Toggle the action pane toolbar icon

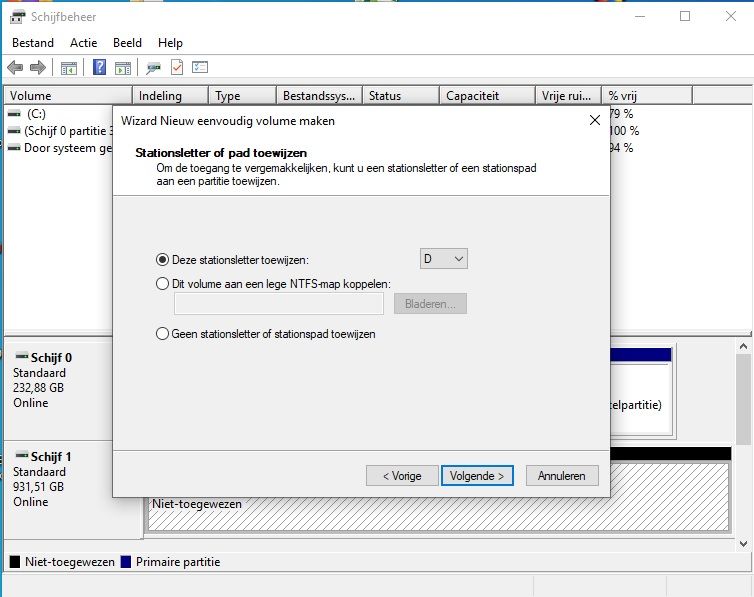tap(123, 68)
